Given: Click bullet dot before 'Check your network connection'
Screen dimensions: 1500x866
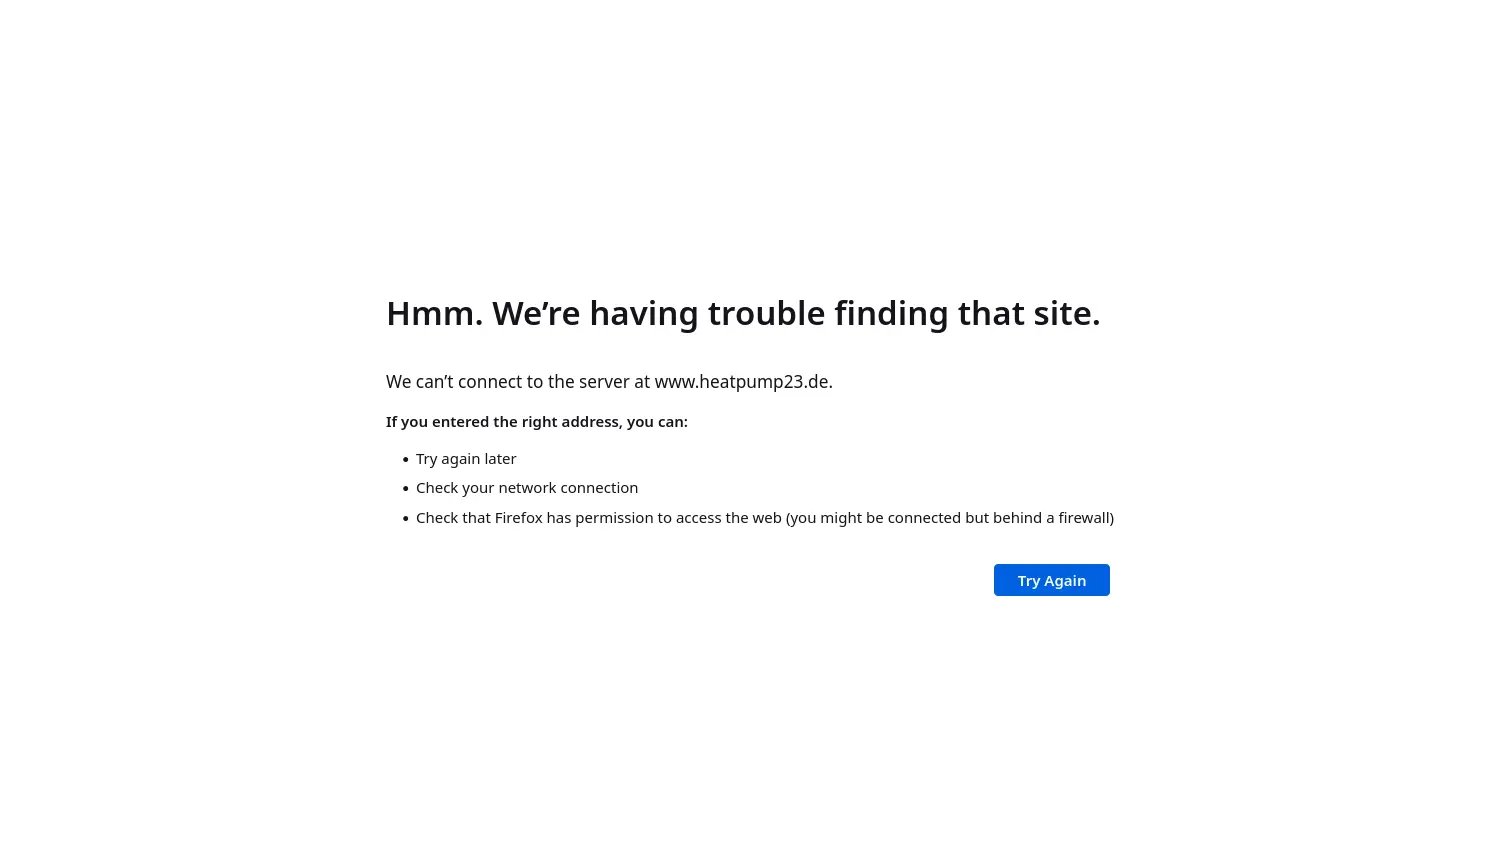Looking at the screenshot, I should [406, 489].
